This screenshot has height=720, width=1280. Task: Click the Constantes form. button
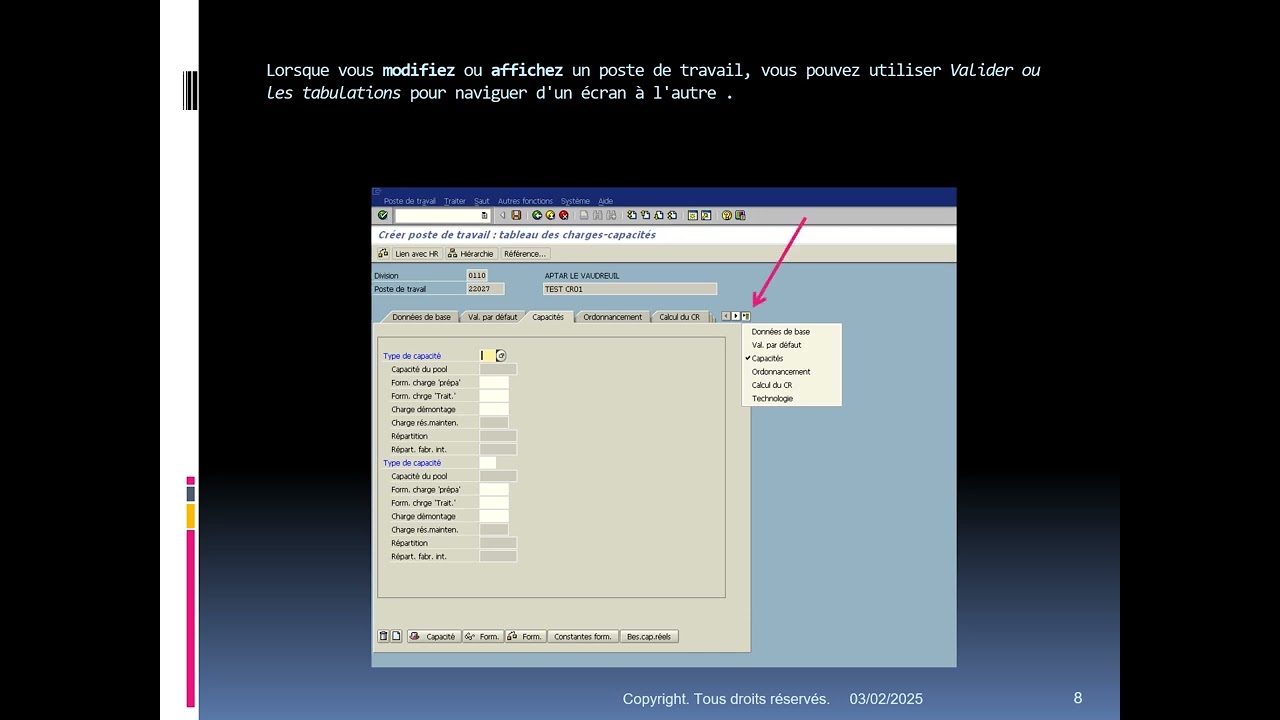[x=583, y=636]
